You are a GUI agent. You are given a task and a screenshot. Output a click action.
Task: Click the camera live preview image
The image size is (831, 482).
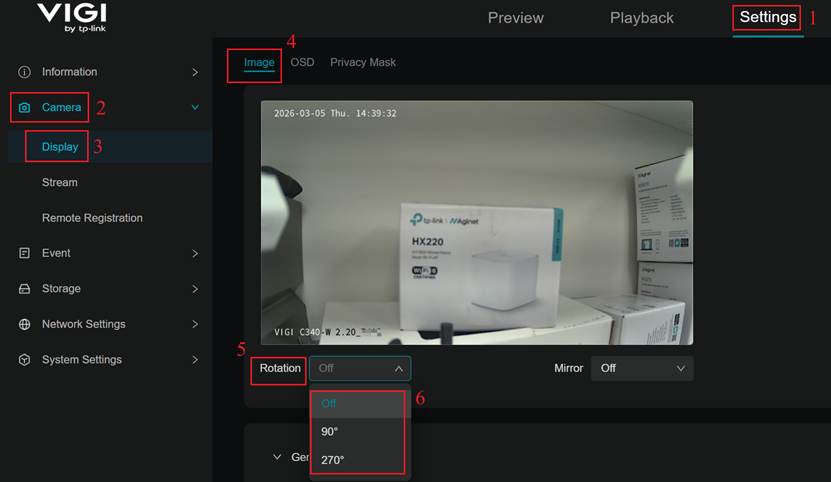(477, 223)
